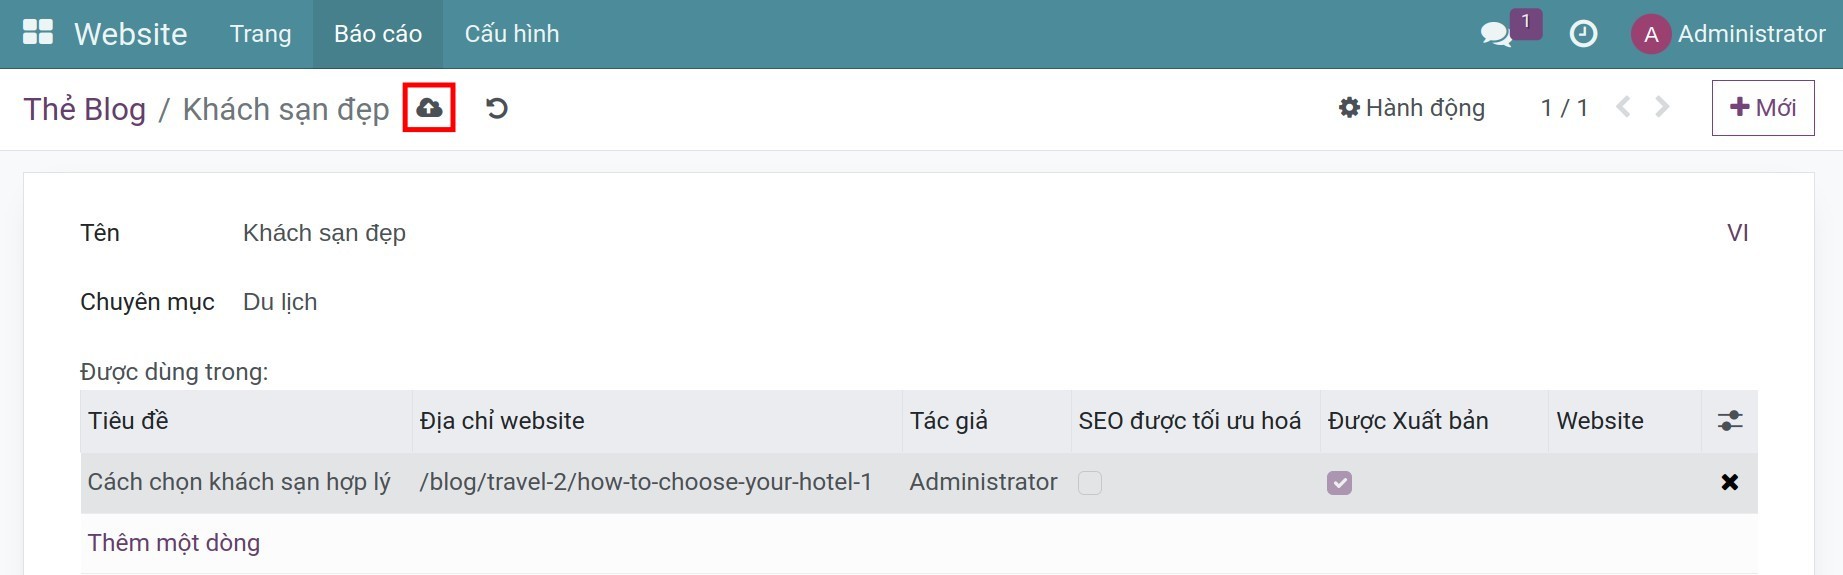Toggle the Được Xuất bản checkbox
Screen dimensions: 1843x575
click(1339, 483)
